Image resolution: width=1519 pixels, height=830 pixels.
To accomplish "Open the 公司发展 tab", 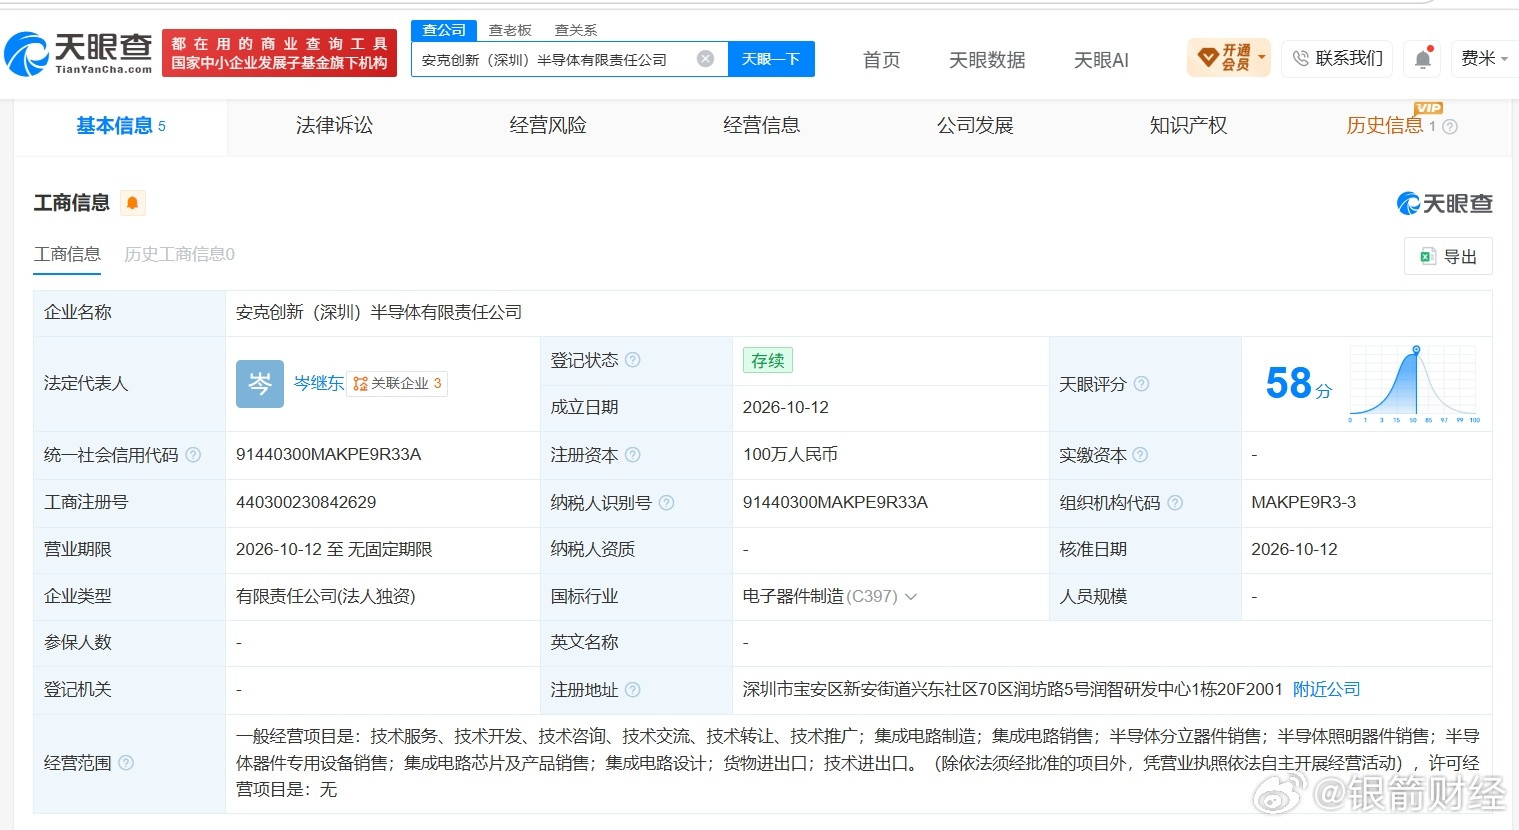I will 975,126.
